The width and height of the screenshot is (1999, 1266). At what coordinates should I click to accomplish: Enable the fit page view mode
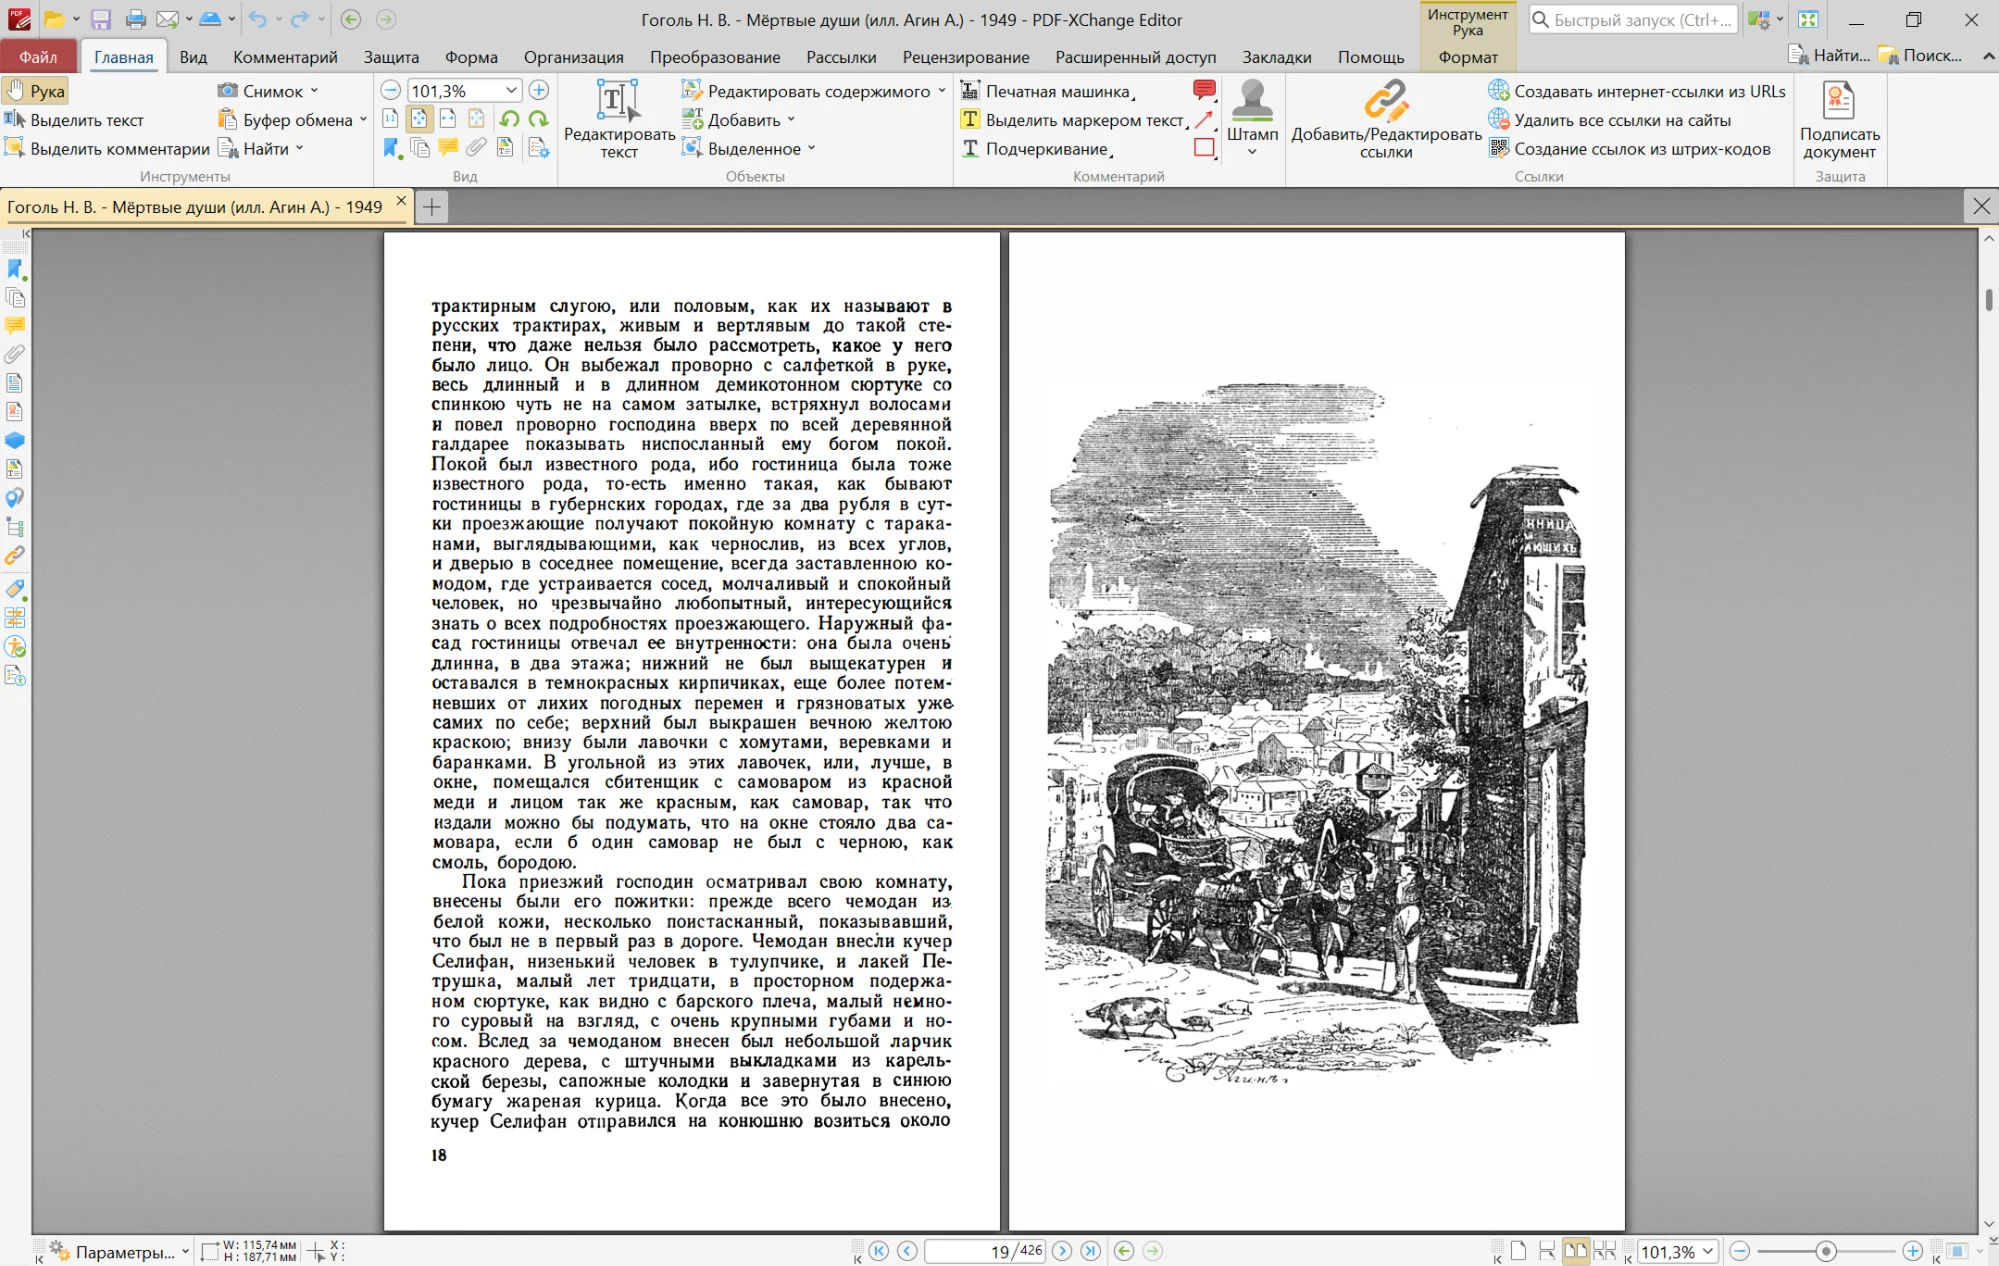click(419, 119)
